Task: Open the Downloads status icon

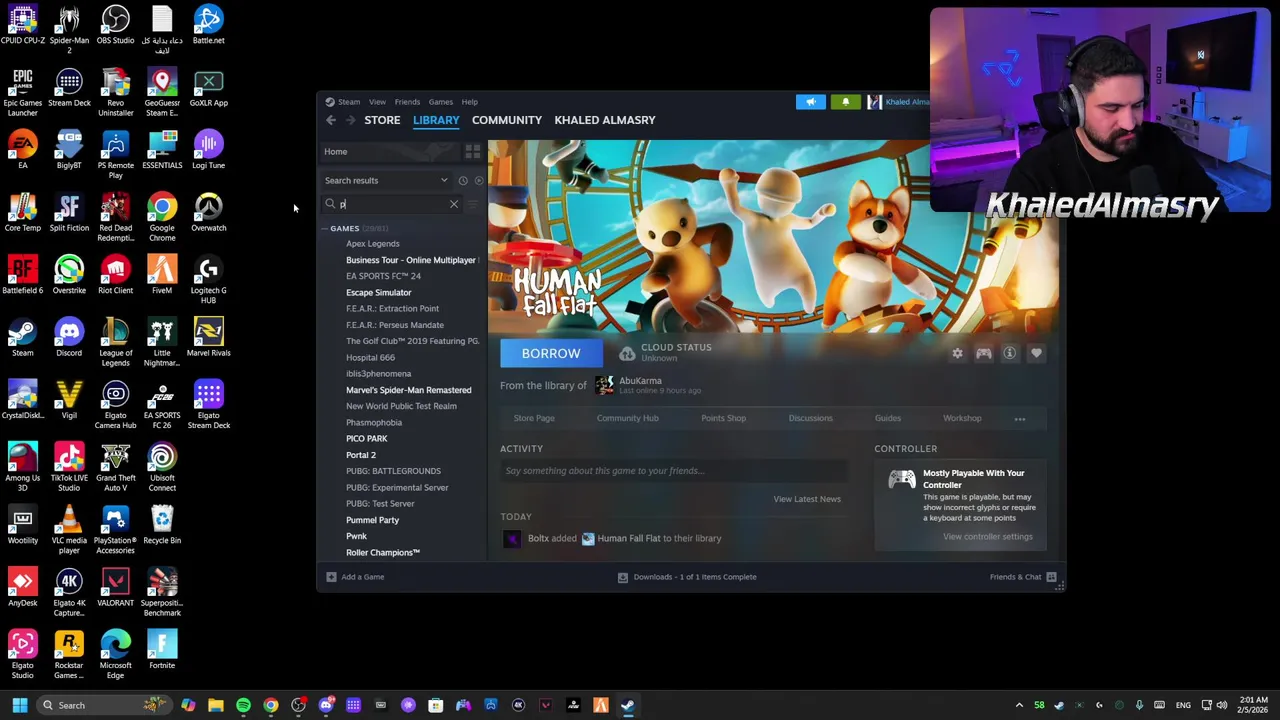Action: [622, 577]
